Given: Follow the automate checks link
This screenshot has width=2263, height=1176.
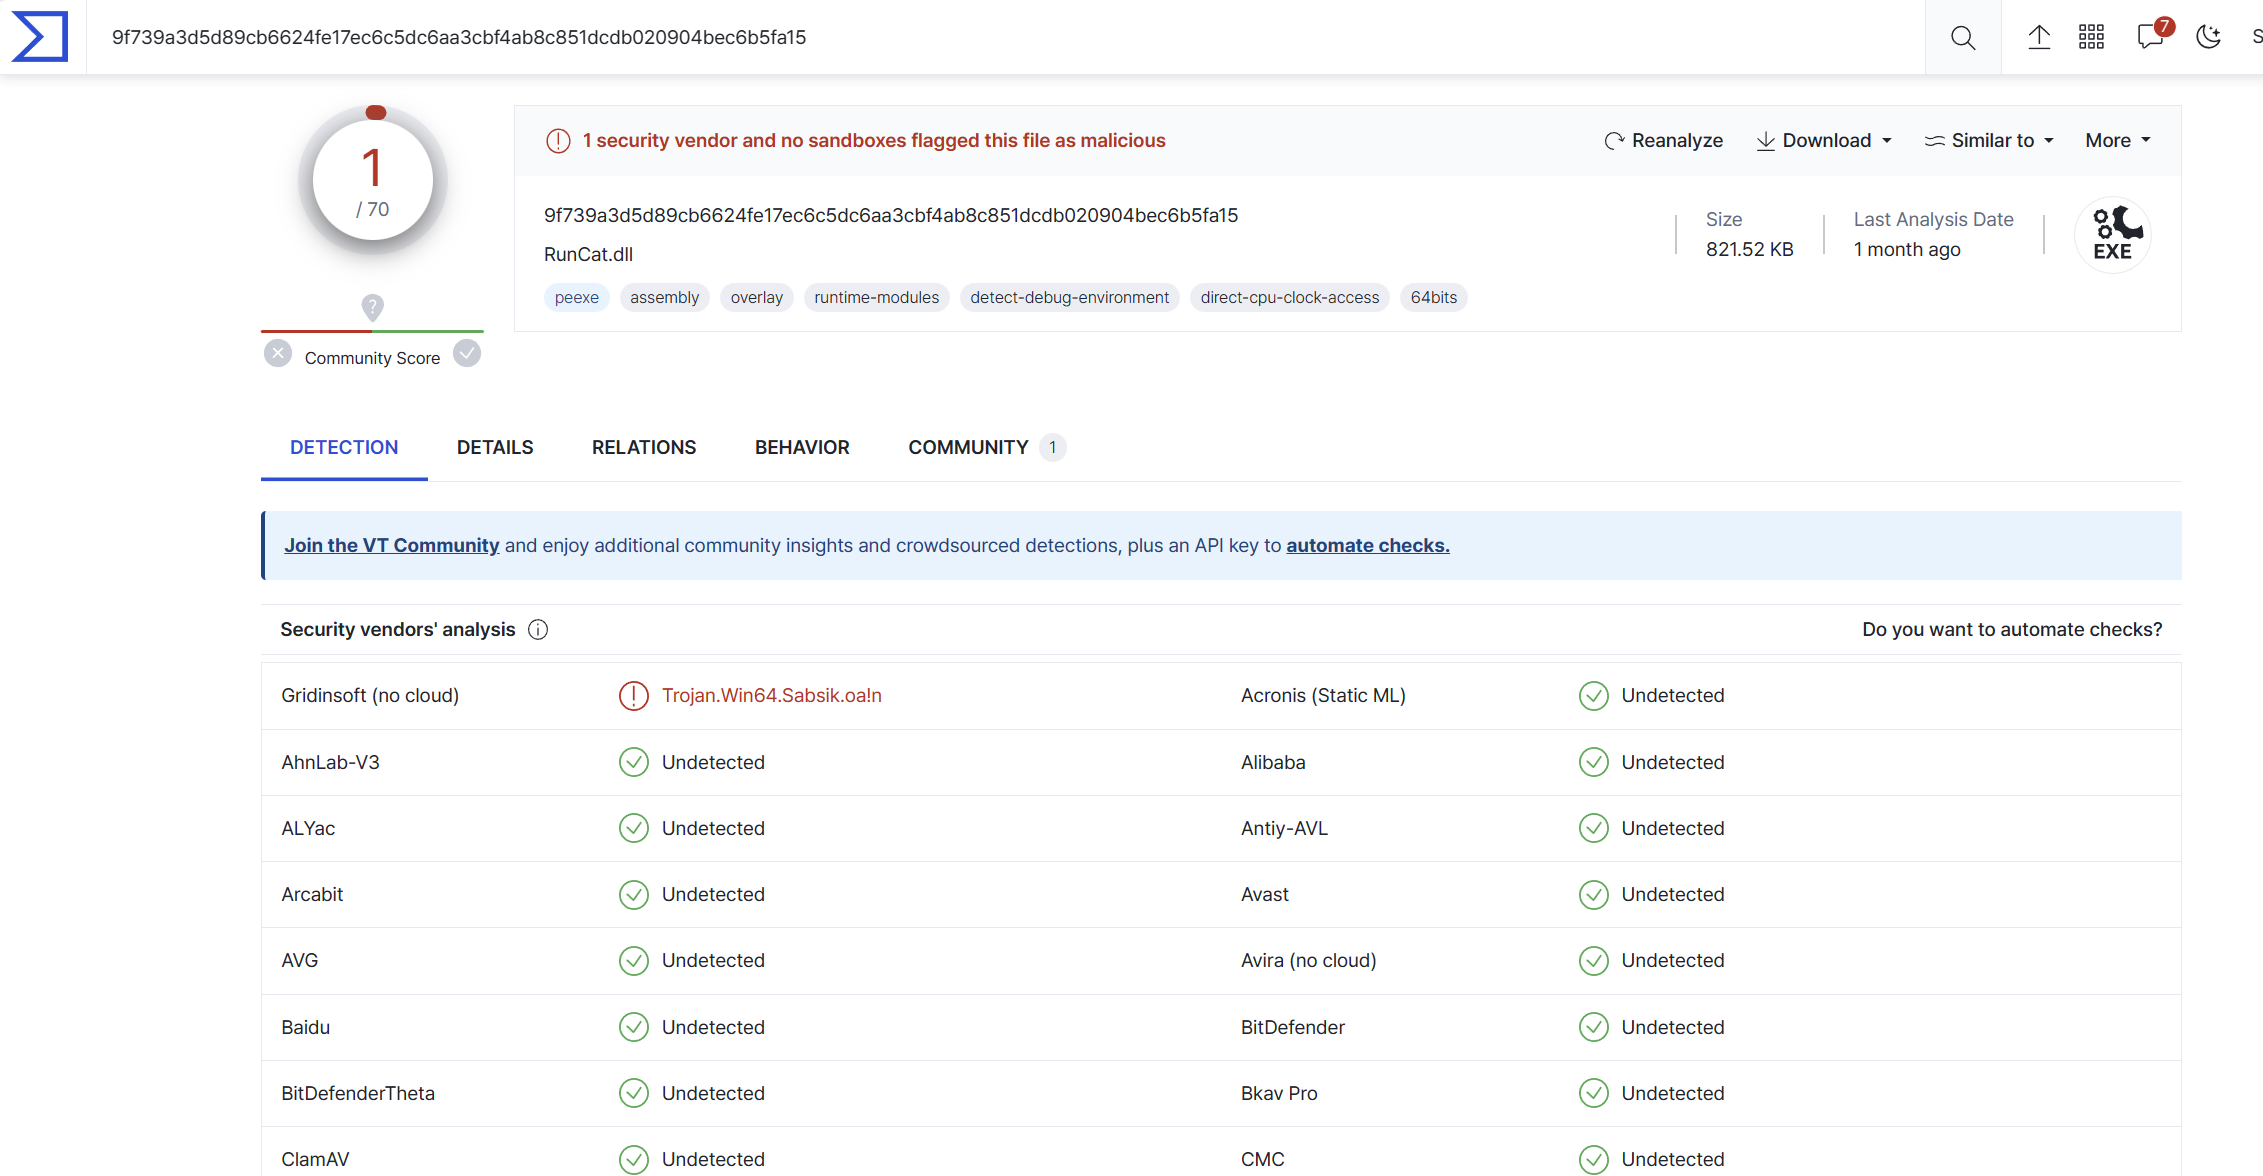Looking at the screenshot, I should point(1367,545).
